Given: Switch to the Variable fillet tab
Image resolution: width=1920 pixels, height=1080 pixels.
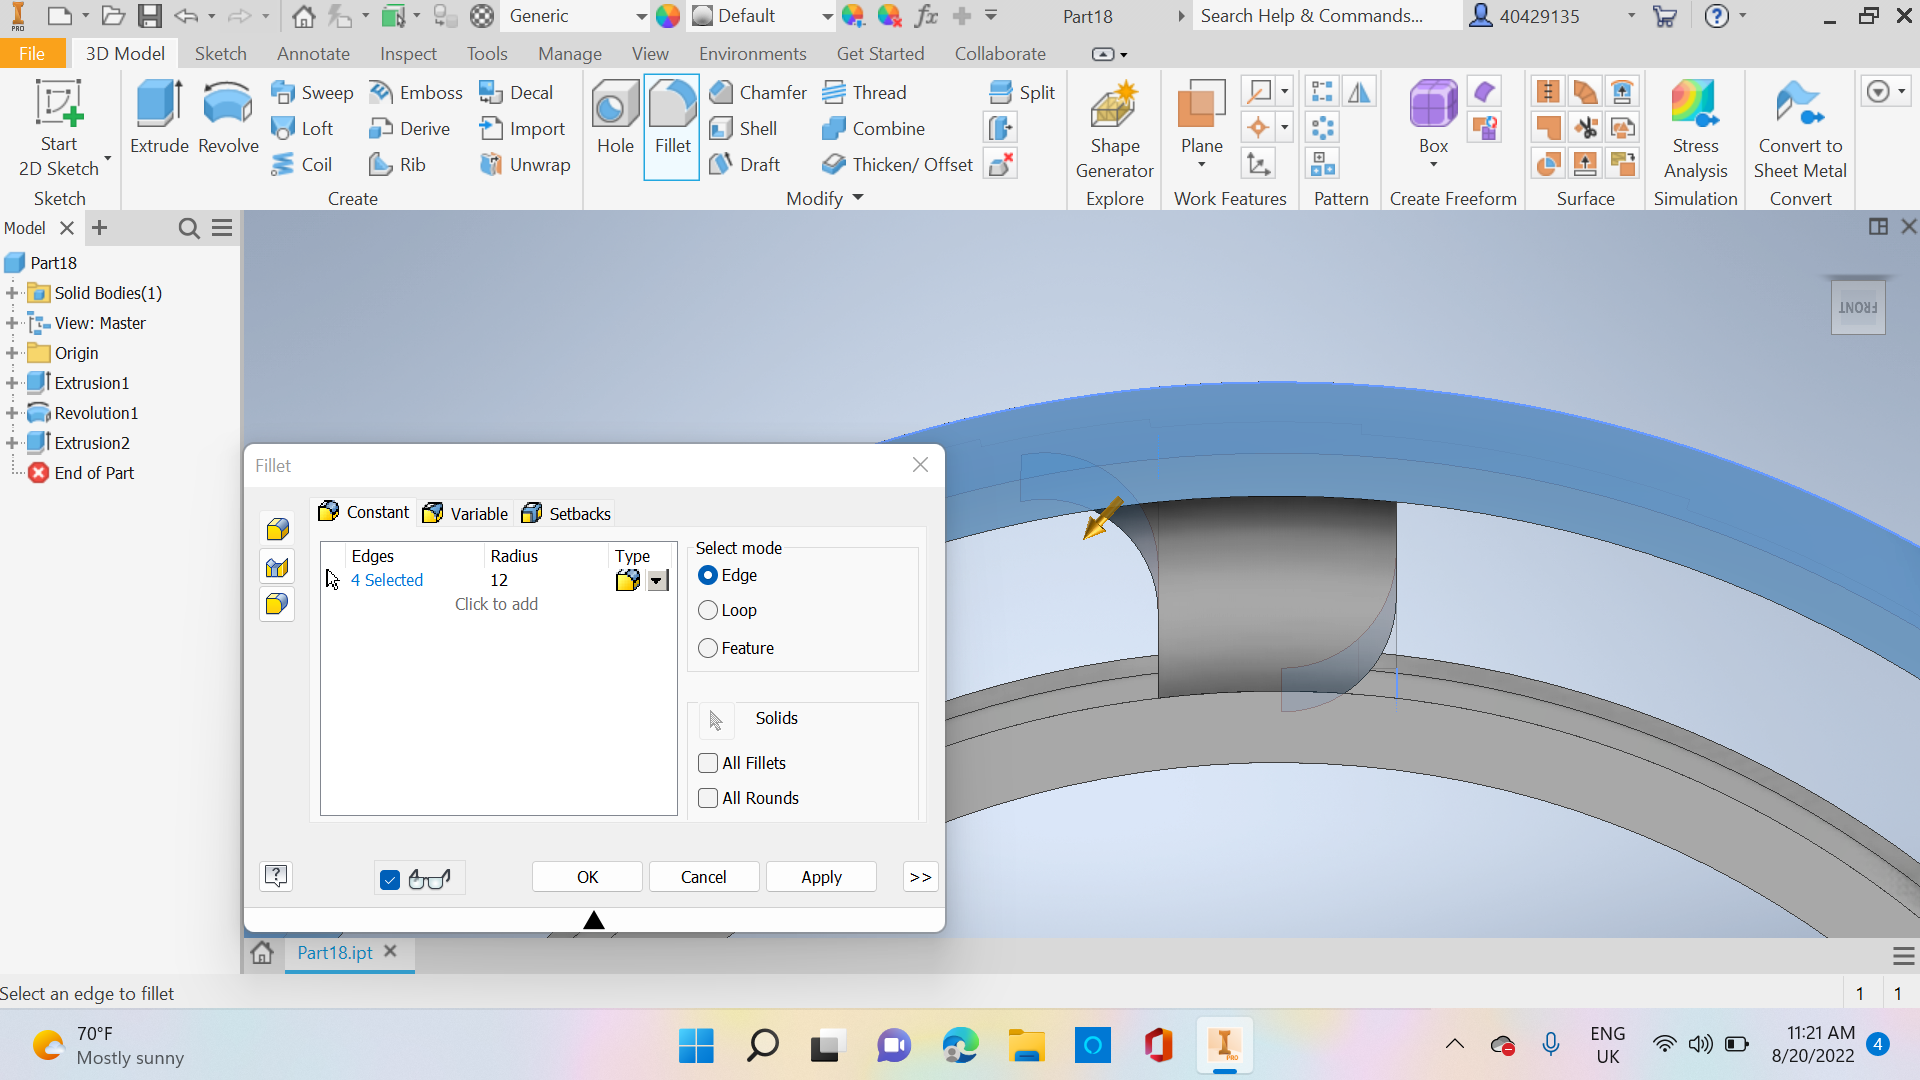Looking at the screenshot, I should pos(465,513).
